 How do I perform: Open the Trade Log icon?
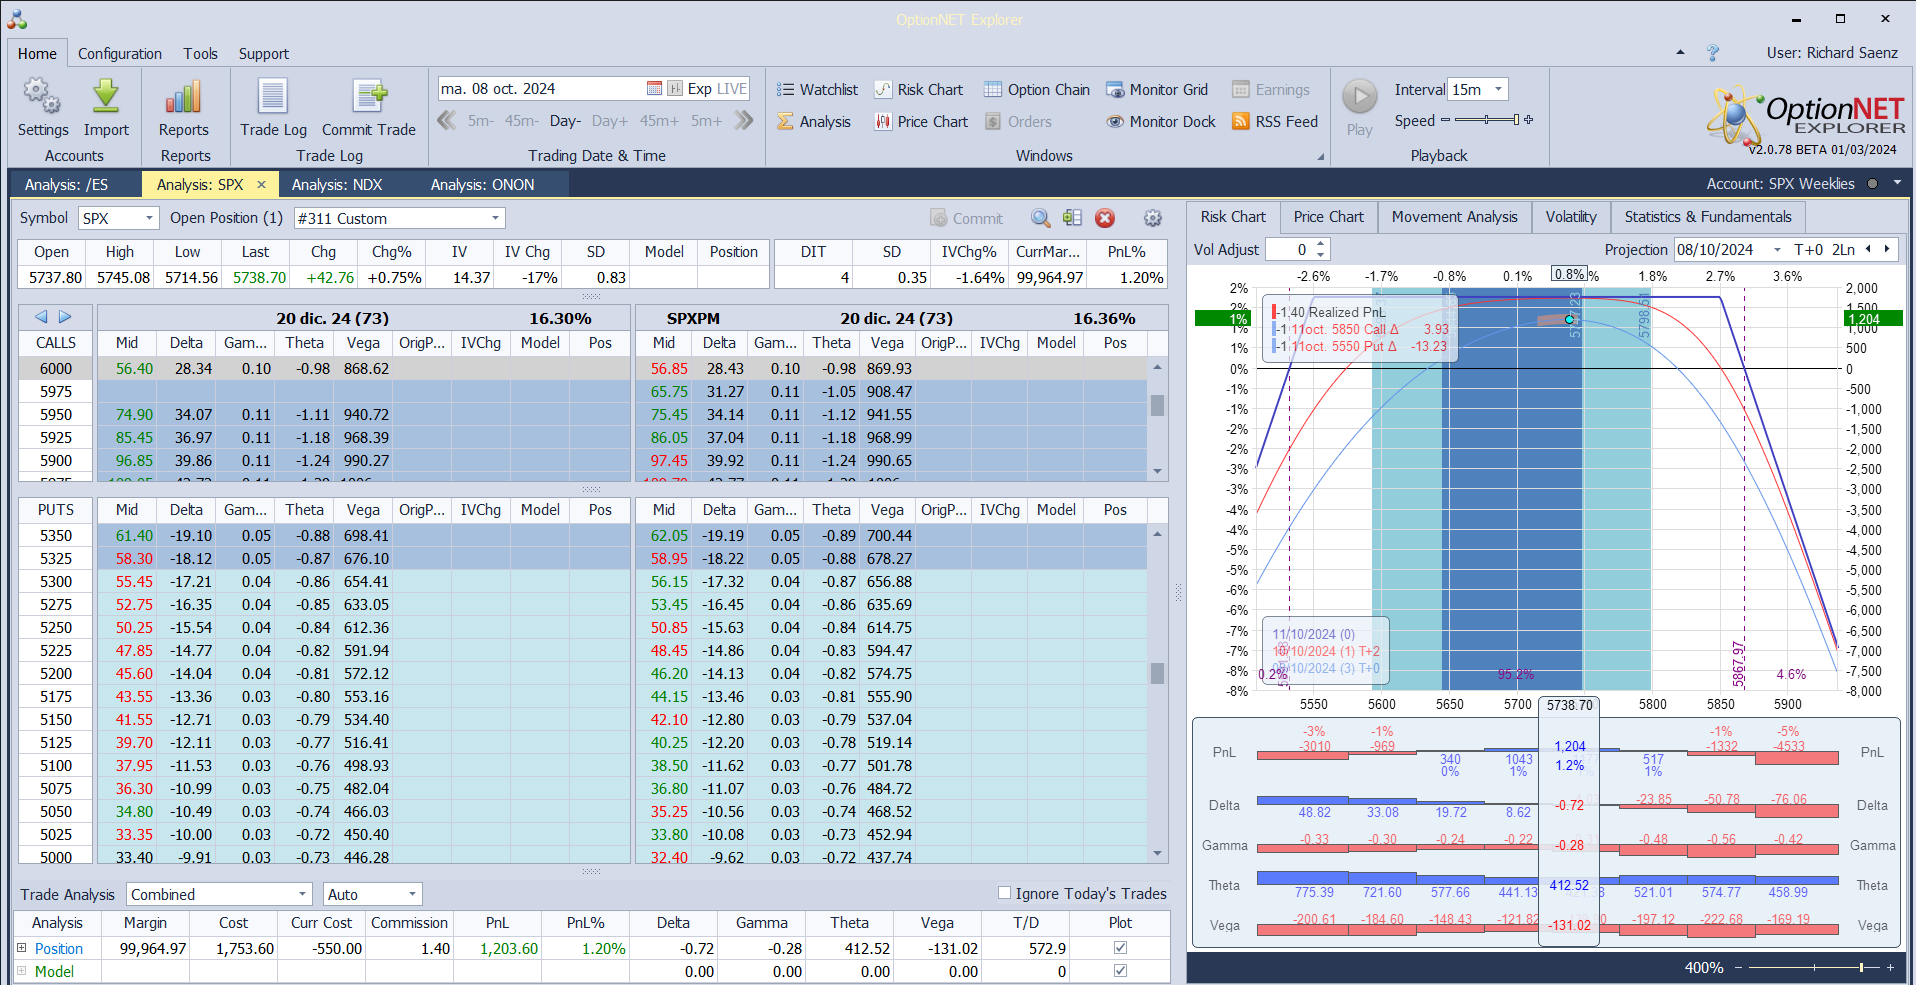pyautogui.click(x=273, y=97)
